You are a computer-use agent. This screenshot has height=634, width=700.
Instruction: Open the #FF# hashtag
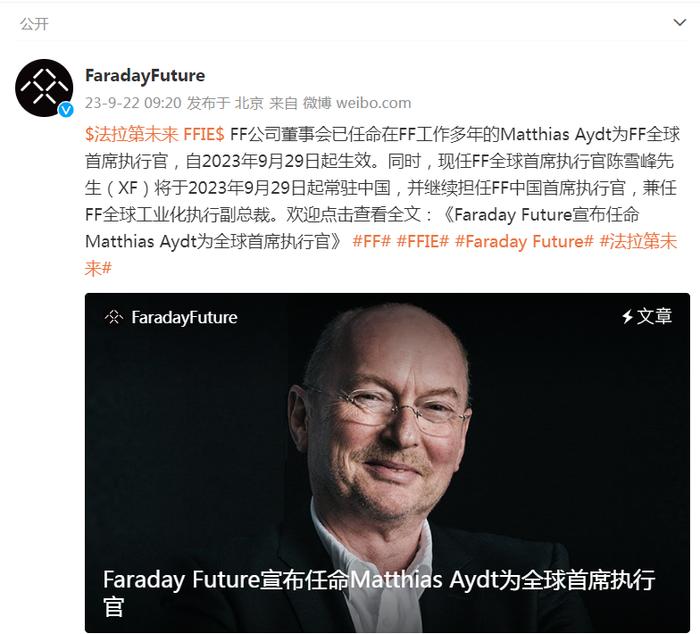pyautogui.click(x=371, y=242)
